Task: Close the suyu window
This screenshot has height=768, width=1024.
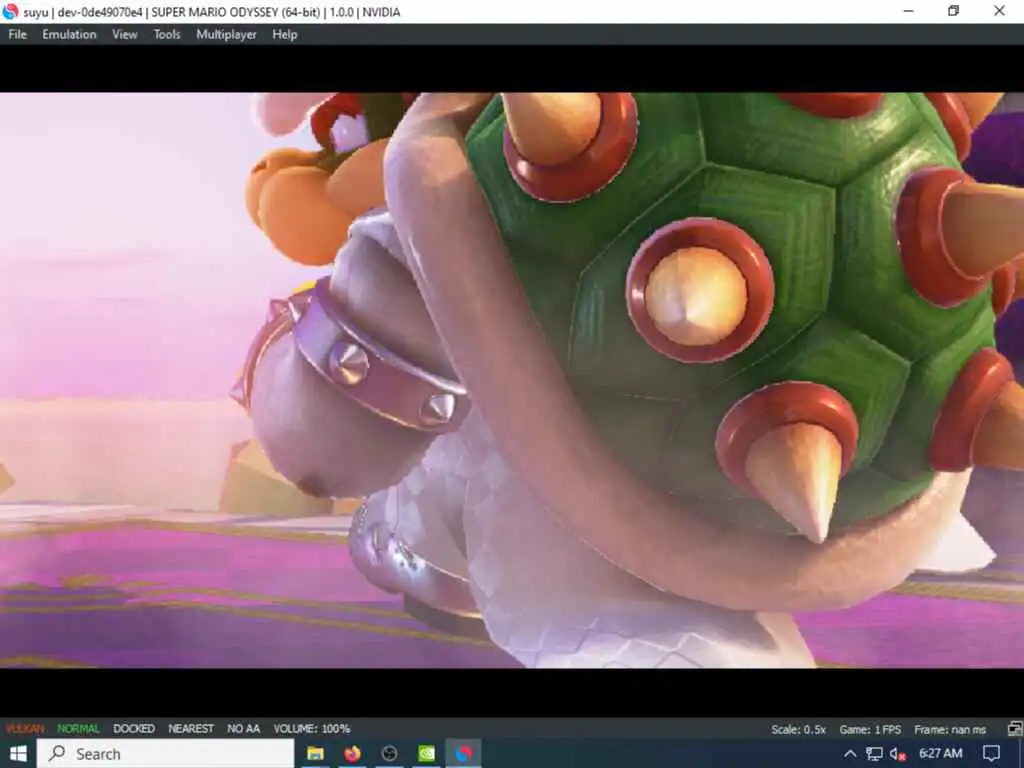Action: [x=999, y=11]
